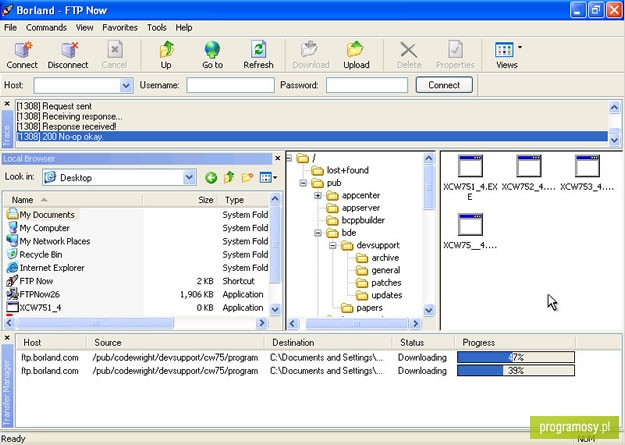The height and width of the screenshot is (445, 625).
Task: Click the Disconnect toolbar icon
Action: coord(68,55)
